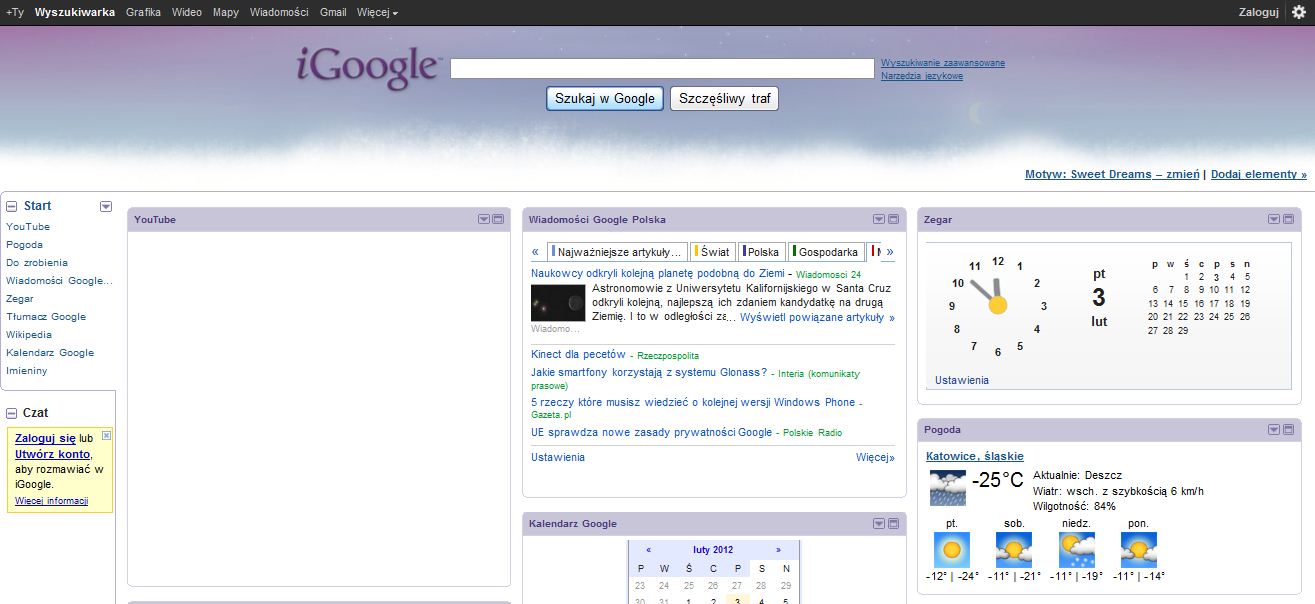
Task: Open the Zegar gadget options menu
Action: (x=1274, y=219)
